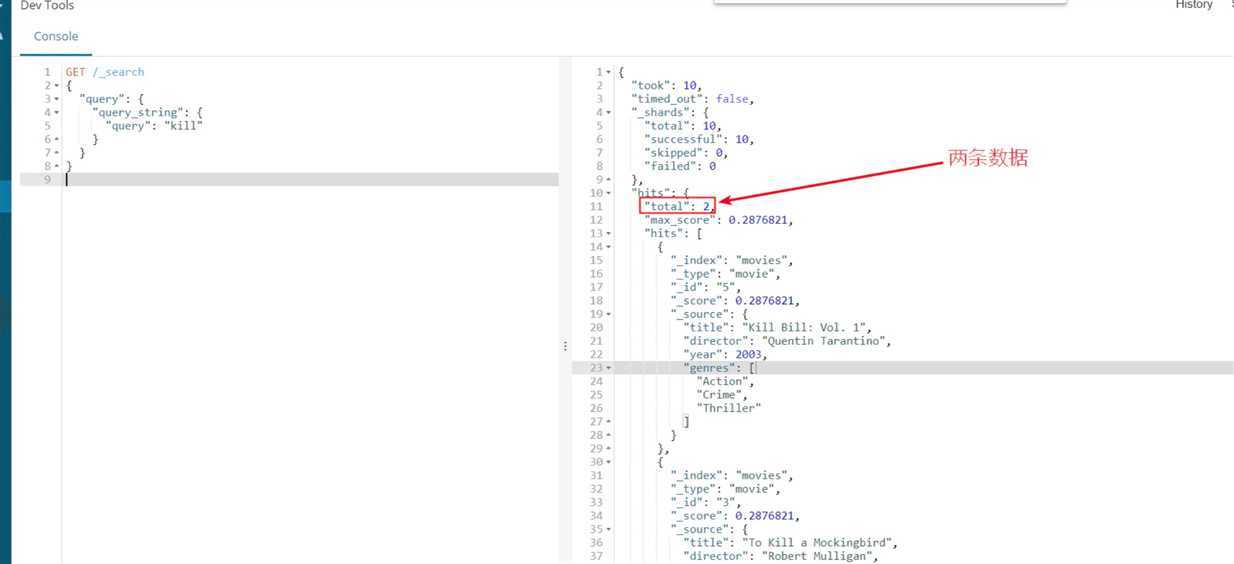Click the "kill" query value

coord(183,126)
